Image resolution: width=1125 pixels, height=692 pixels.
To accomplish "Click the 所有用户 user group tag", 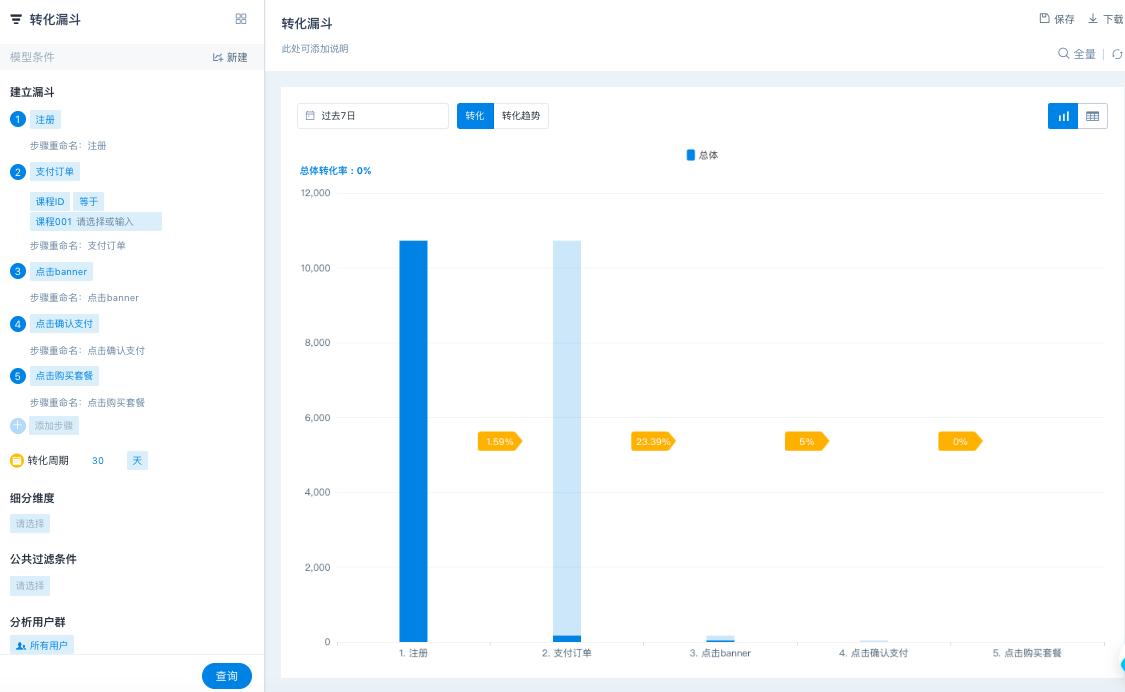I will [x=42, y=645].
